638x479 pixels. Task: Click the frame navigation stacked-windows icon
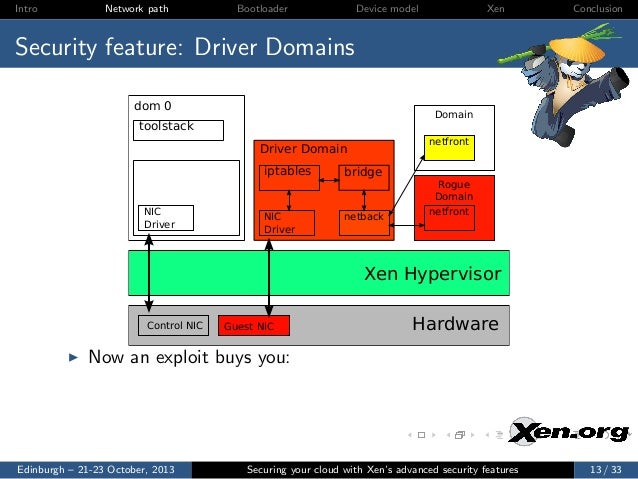pyautogui.click(x=460, y=435)
